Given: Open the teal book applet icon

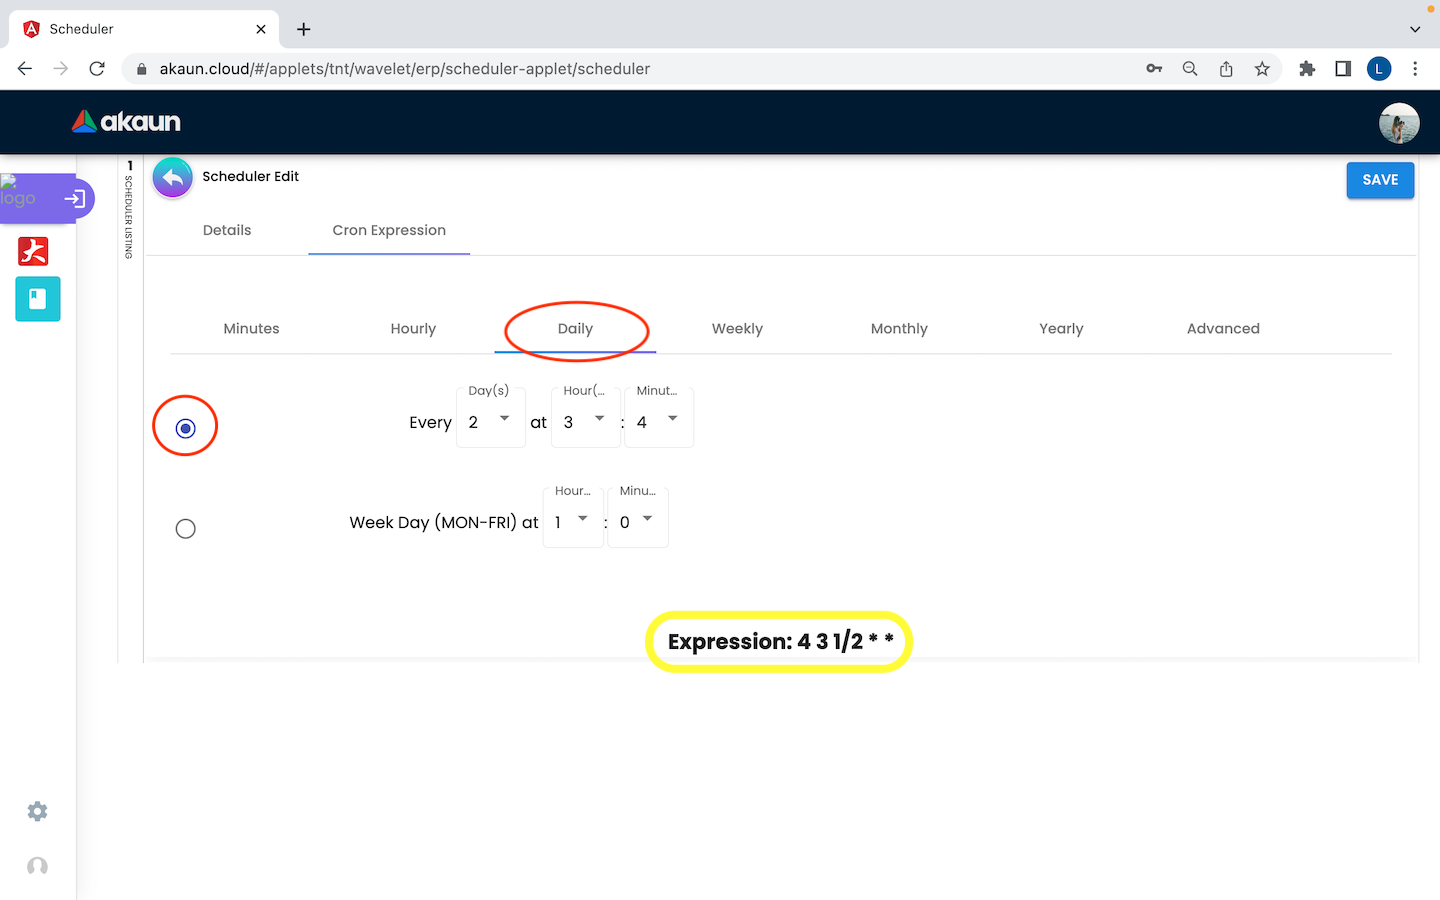Looking at the screenshot, I should click(x=38, y=299).
